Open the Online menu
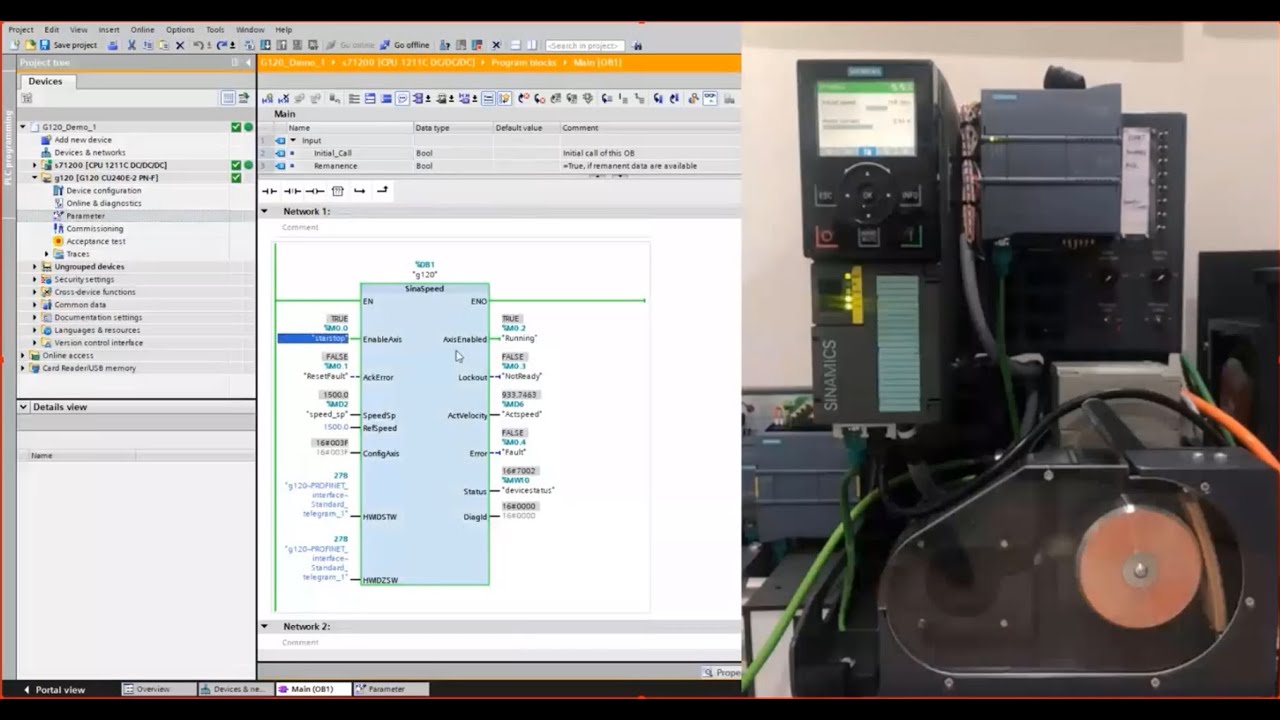Viewport: 1280px width, 720px height. click(143, 30)
